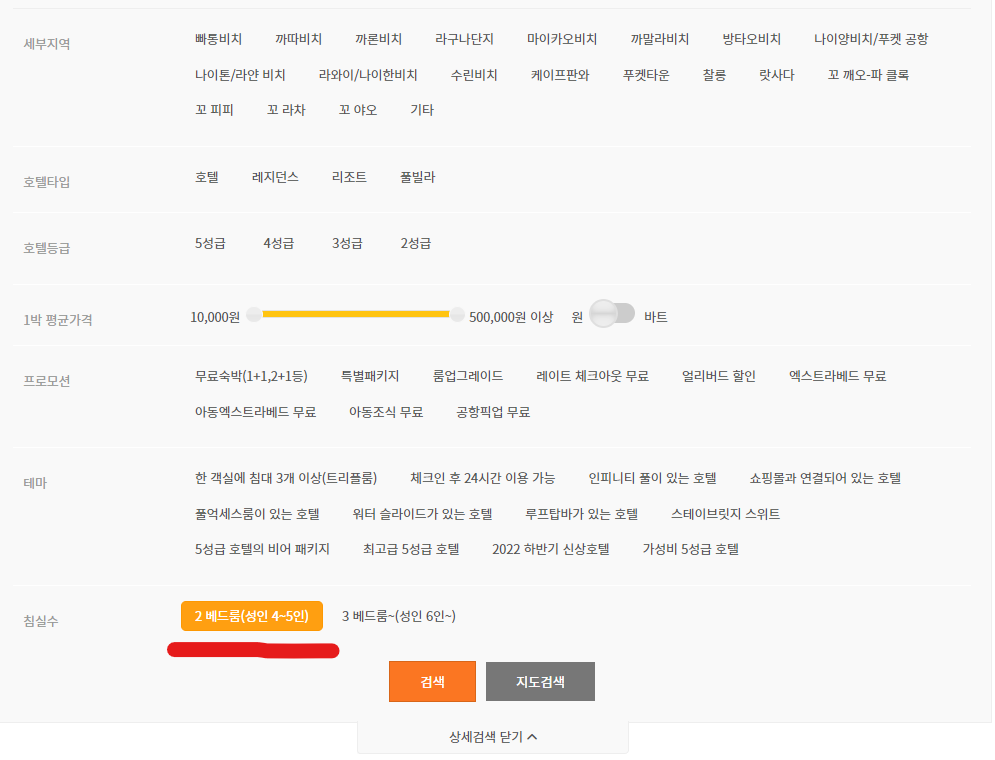This screenshot has height=760, width=995.
Task: Pick the 찰롱 area option
Action: tap(714, 75)
